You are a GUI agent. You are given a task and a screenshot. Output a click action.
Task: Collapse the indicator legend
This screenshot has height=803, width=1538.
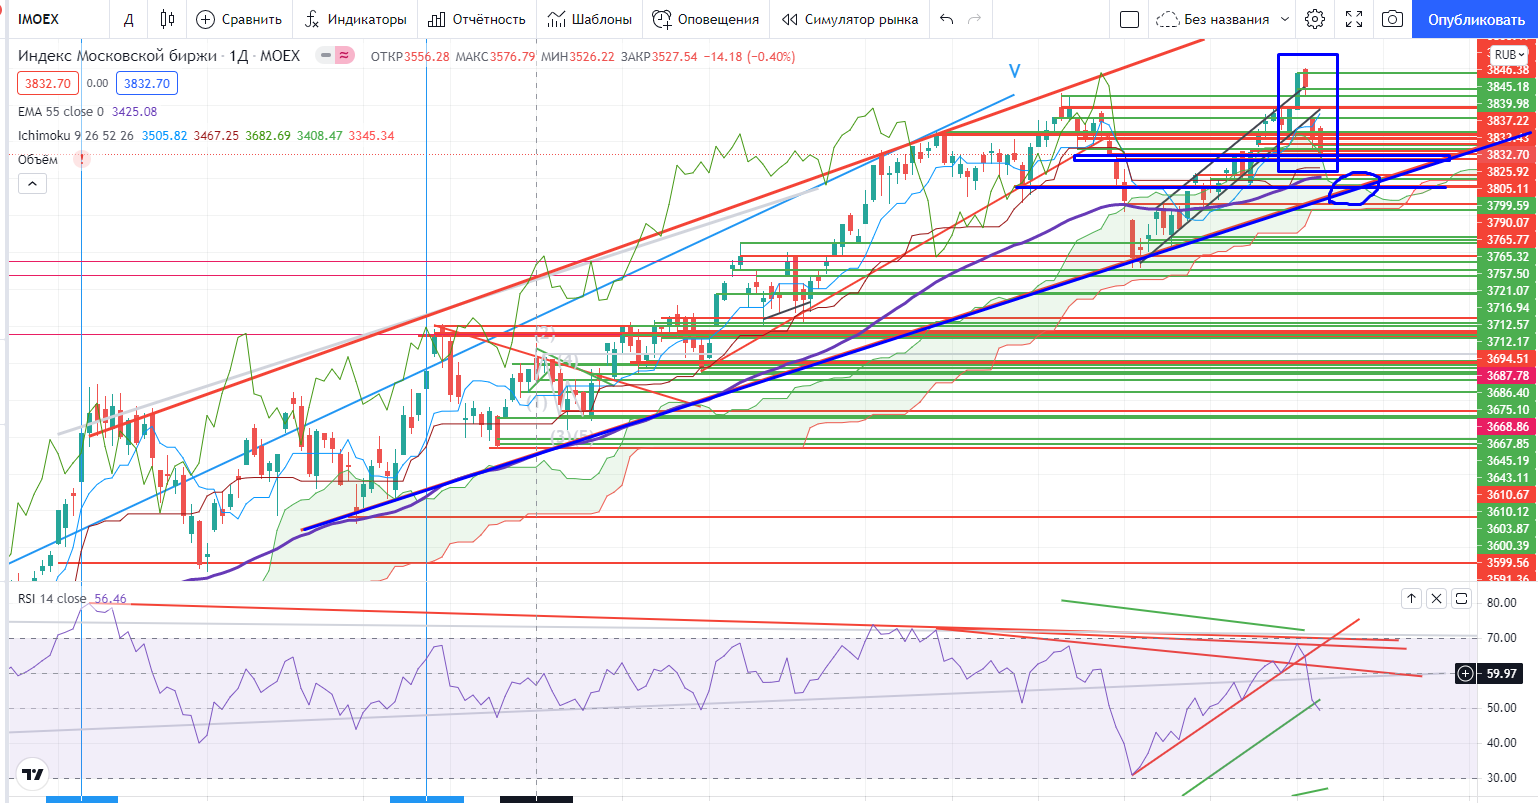32,183
